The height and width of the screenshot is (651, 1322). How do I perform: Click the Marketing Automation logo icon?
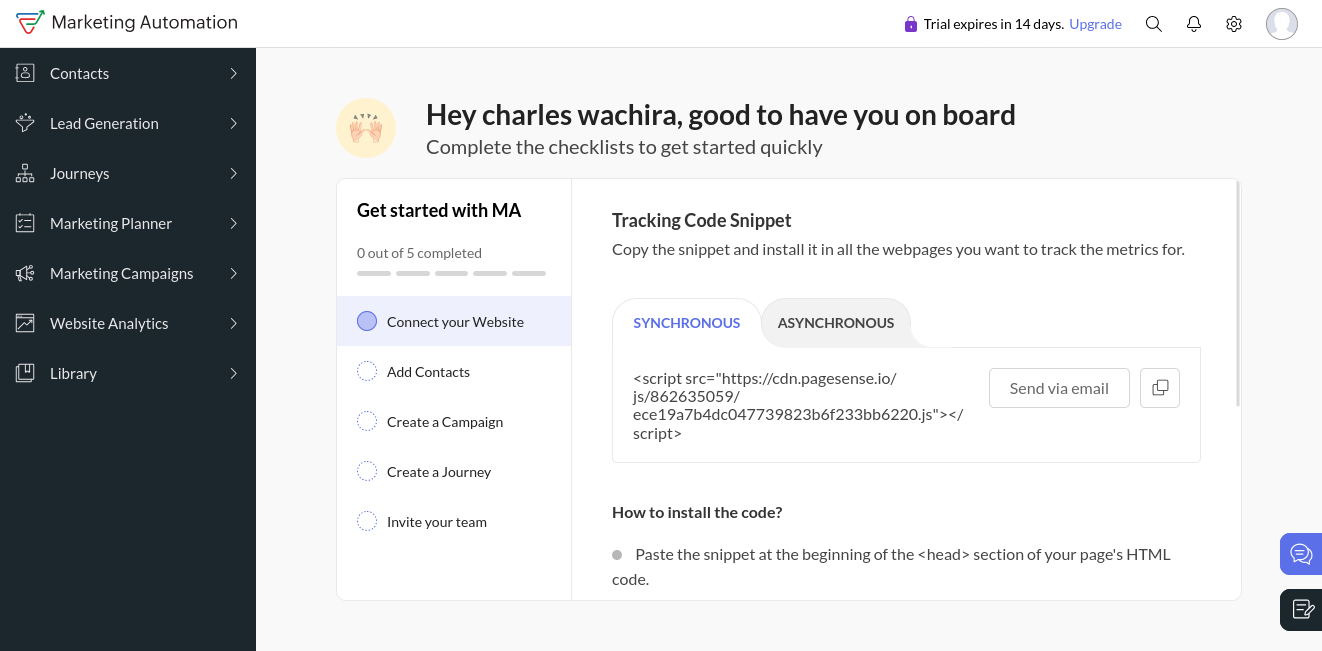pos(30,22)
